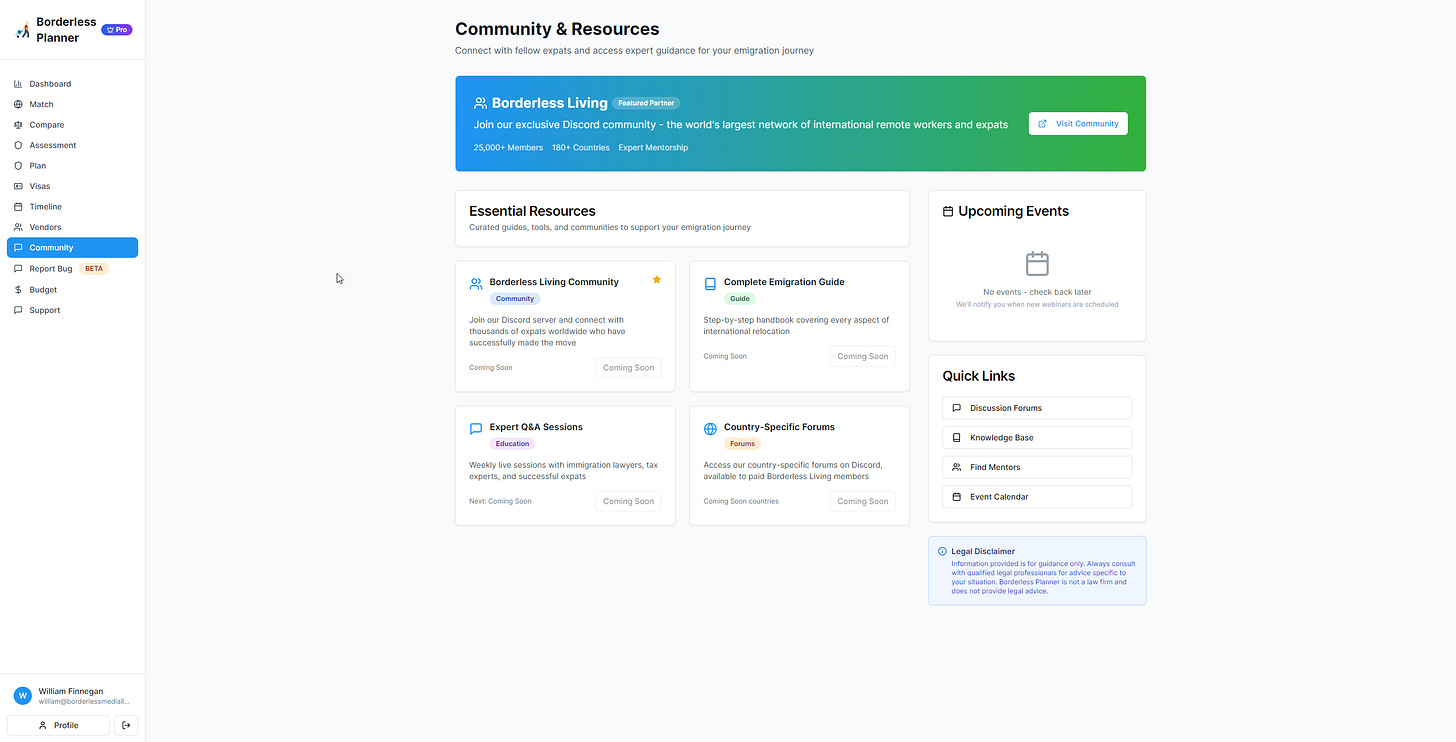Click Coming Soon button on Country-Specific Forums
This screenshot has width=1456, height=742.
click(862, 502)
